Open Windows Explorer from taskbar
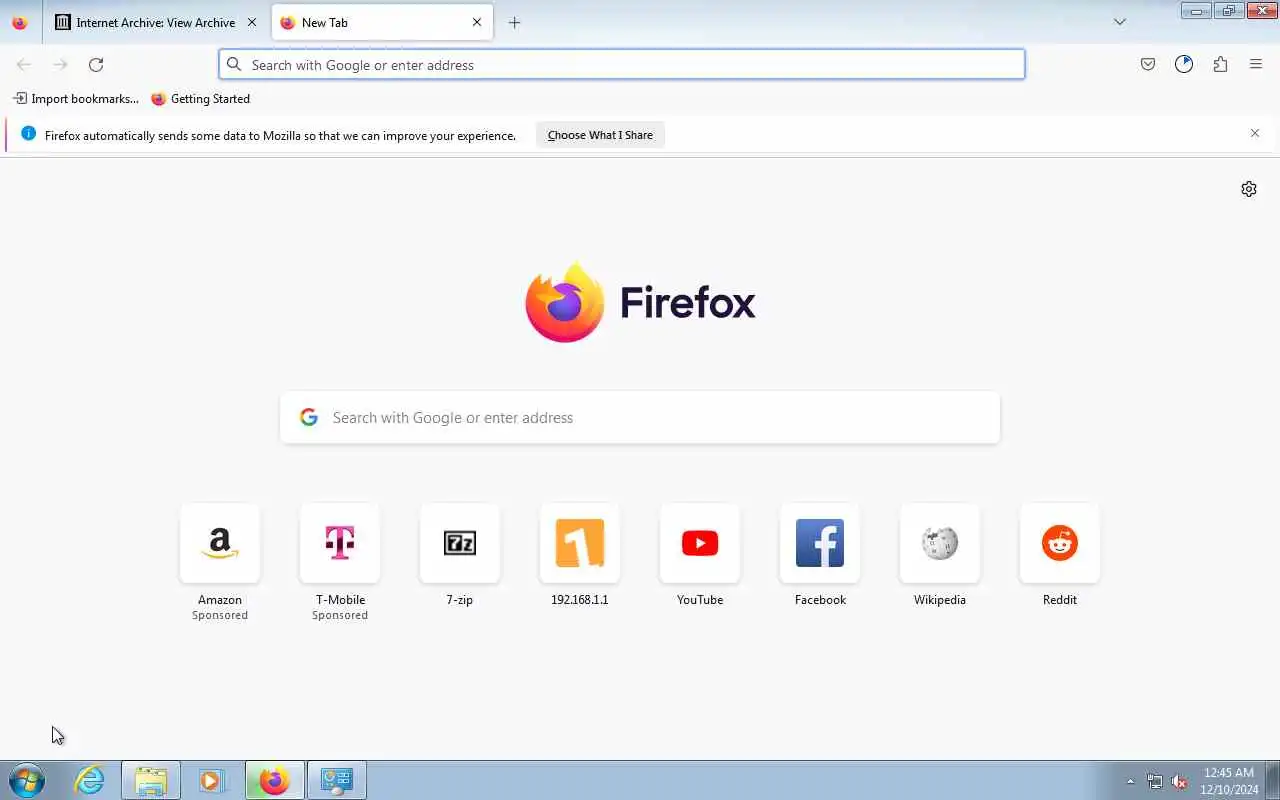Image resolution: width=1280 pixels, height=800 pixels. 151,780
